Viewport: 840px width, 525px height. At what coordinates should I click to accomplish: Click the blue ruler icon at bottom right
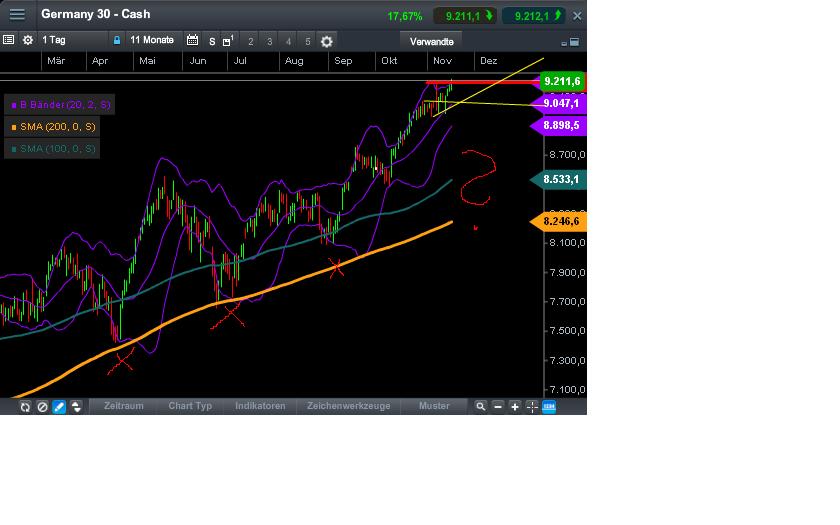tap(549, 407)
